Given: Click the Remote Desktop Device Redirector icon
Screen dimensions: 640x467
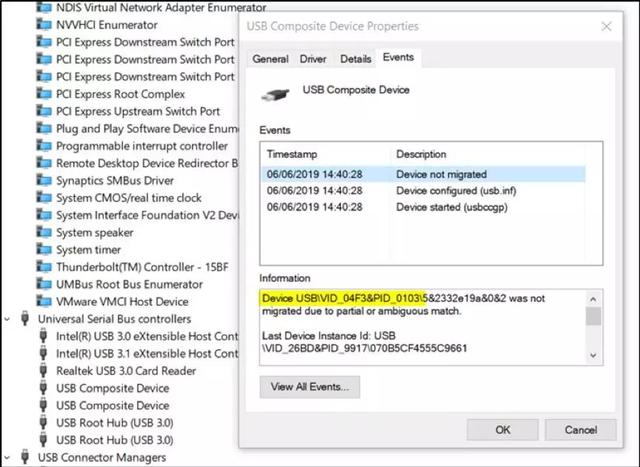Looking at the screenshot, I should (44, 163).
